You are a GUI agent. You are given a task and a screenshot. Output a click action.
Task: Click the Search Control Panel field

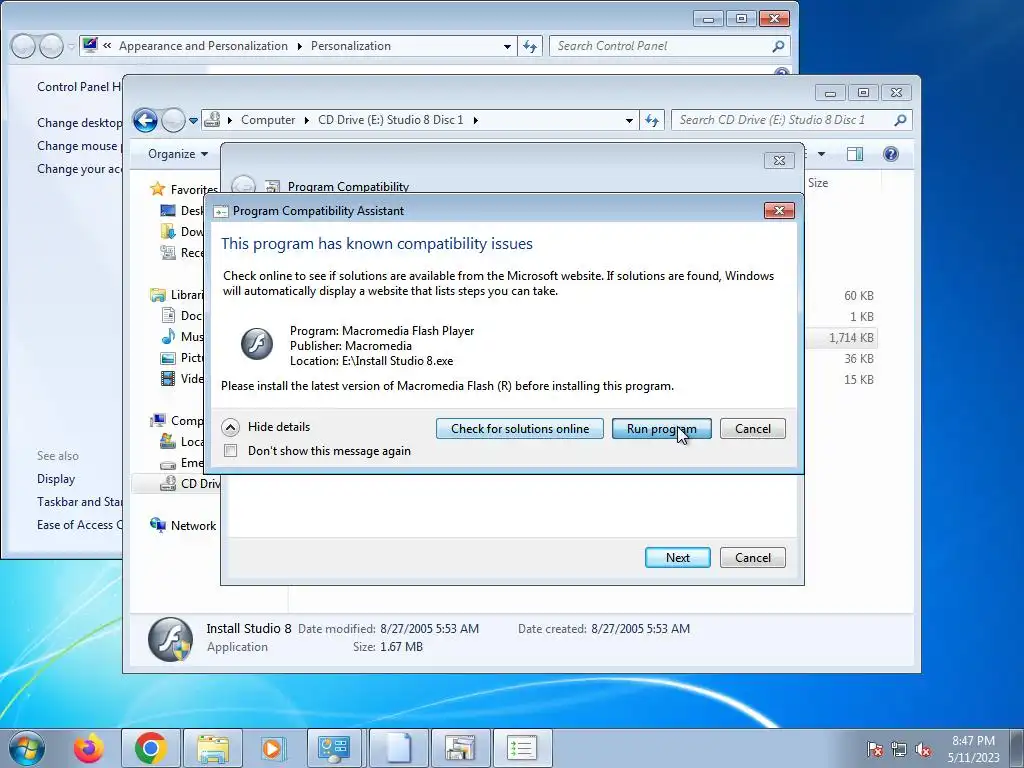(669, 46)
